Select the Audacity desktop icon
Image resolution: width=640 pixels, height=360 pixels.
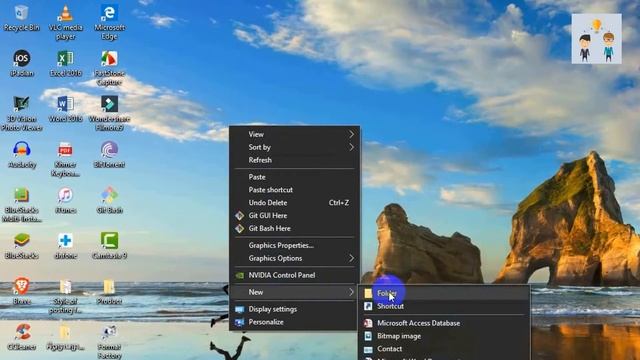coord(22,155)
